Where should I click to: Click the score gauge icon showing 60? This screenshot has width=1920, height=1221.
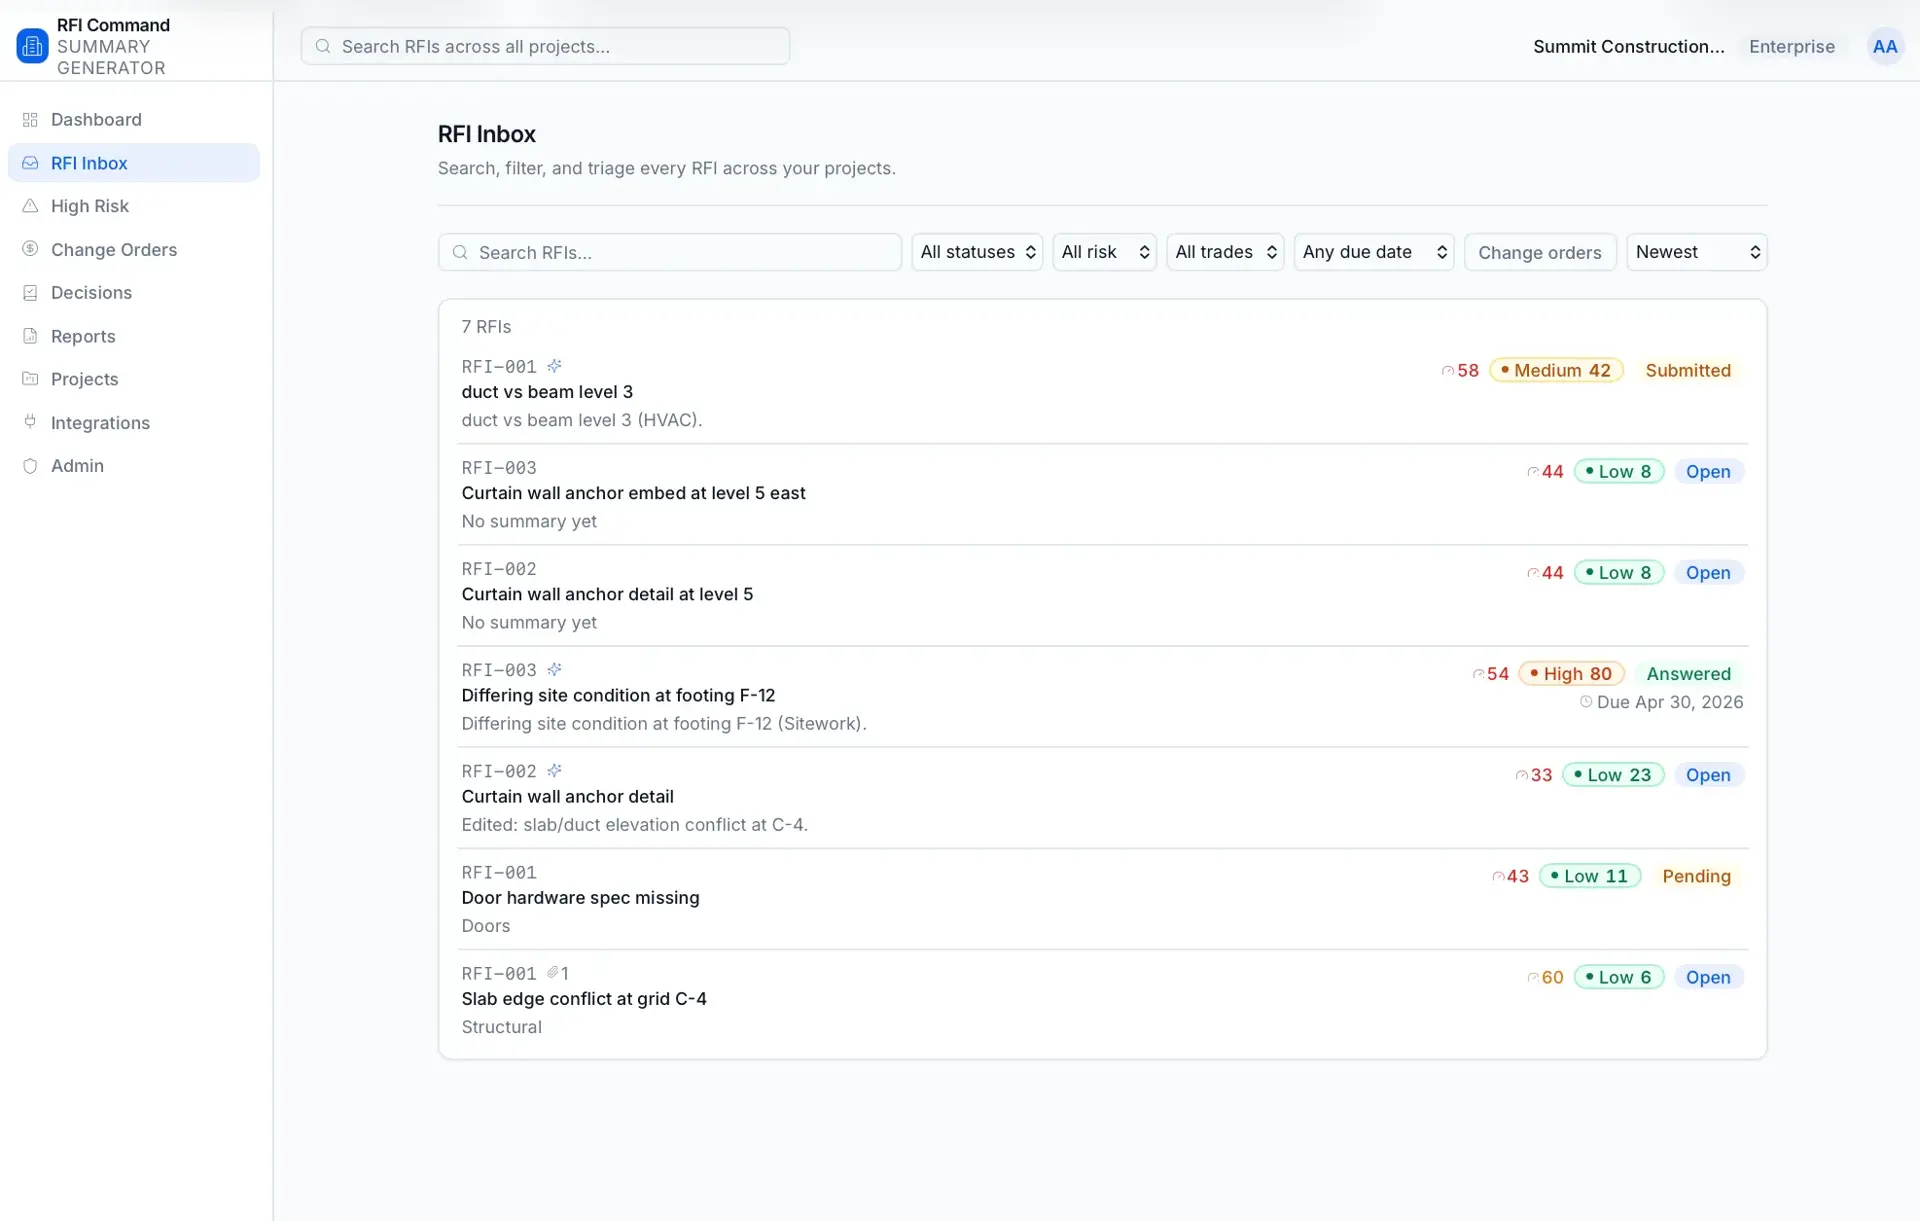(1533, 978)
